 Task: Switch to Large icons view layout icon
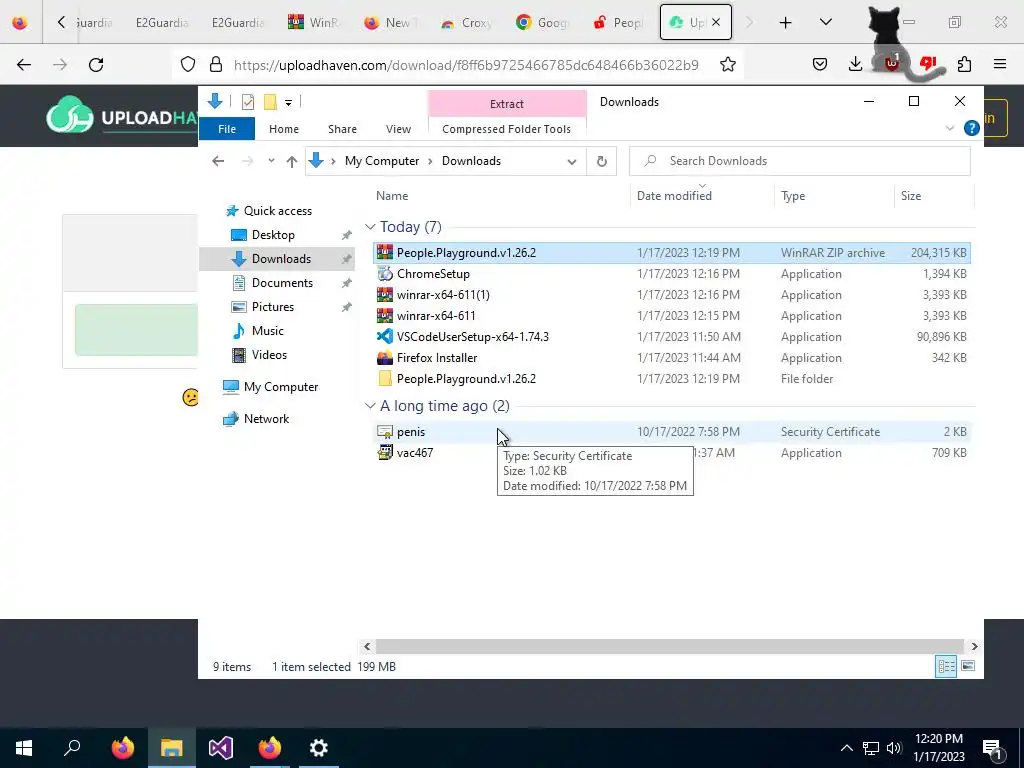[968, 667]
